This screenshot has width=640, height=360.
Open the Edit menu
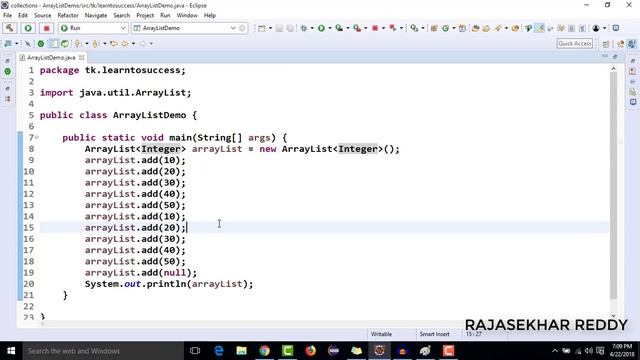[x=23, y=16]
